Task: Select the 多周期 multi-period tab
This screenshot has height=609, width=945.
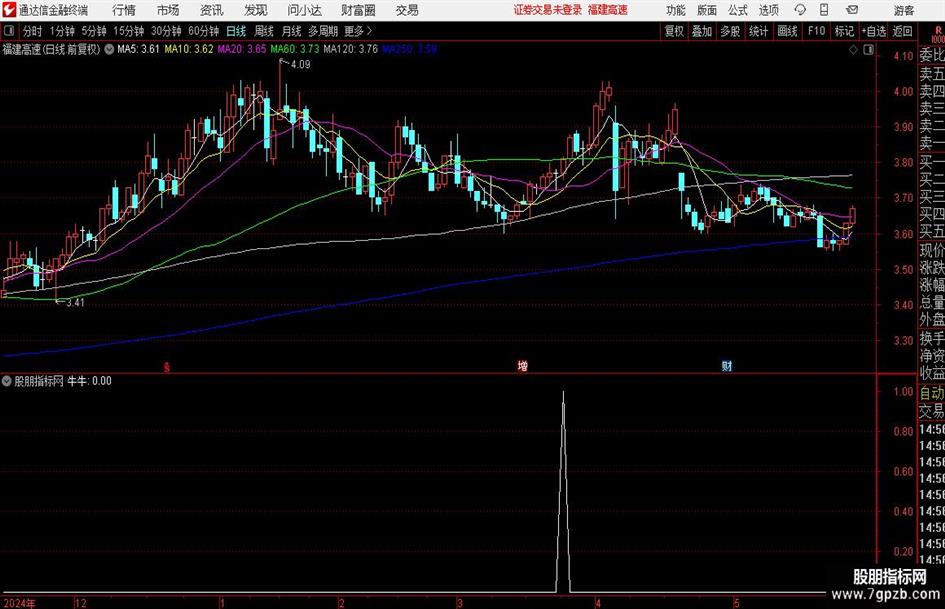Action: (x=323, y=31)
